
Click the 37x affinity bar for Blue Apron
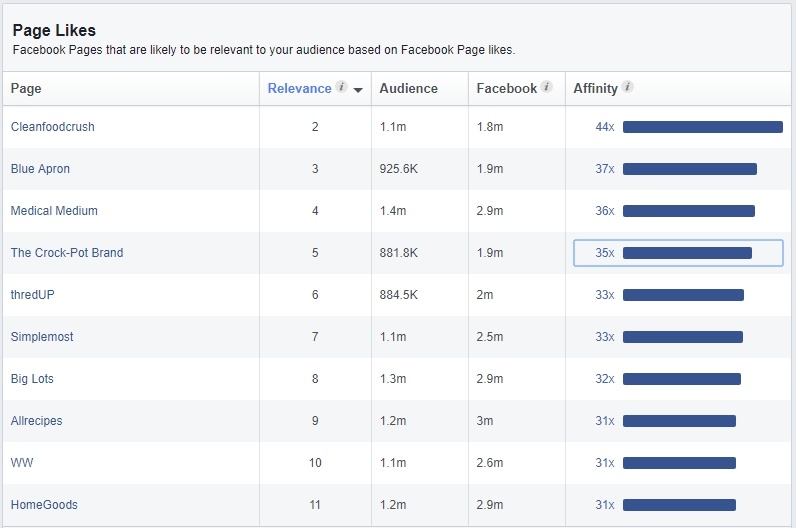[x=690, y=169]
